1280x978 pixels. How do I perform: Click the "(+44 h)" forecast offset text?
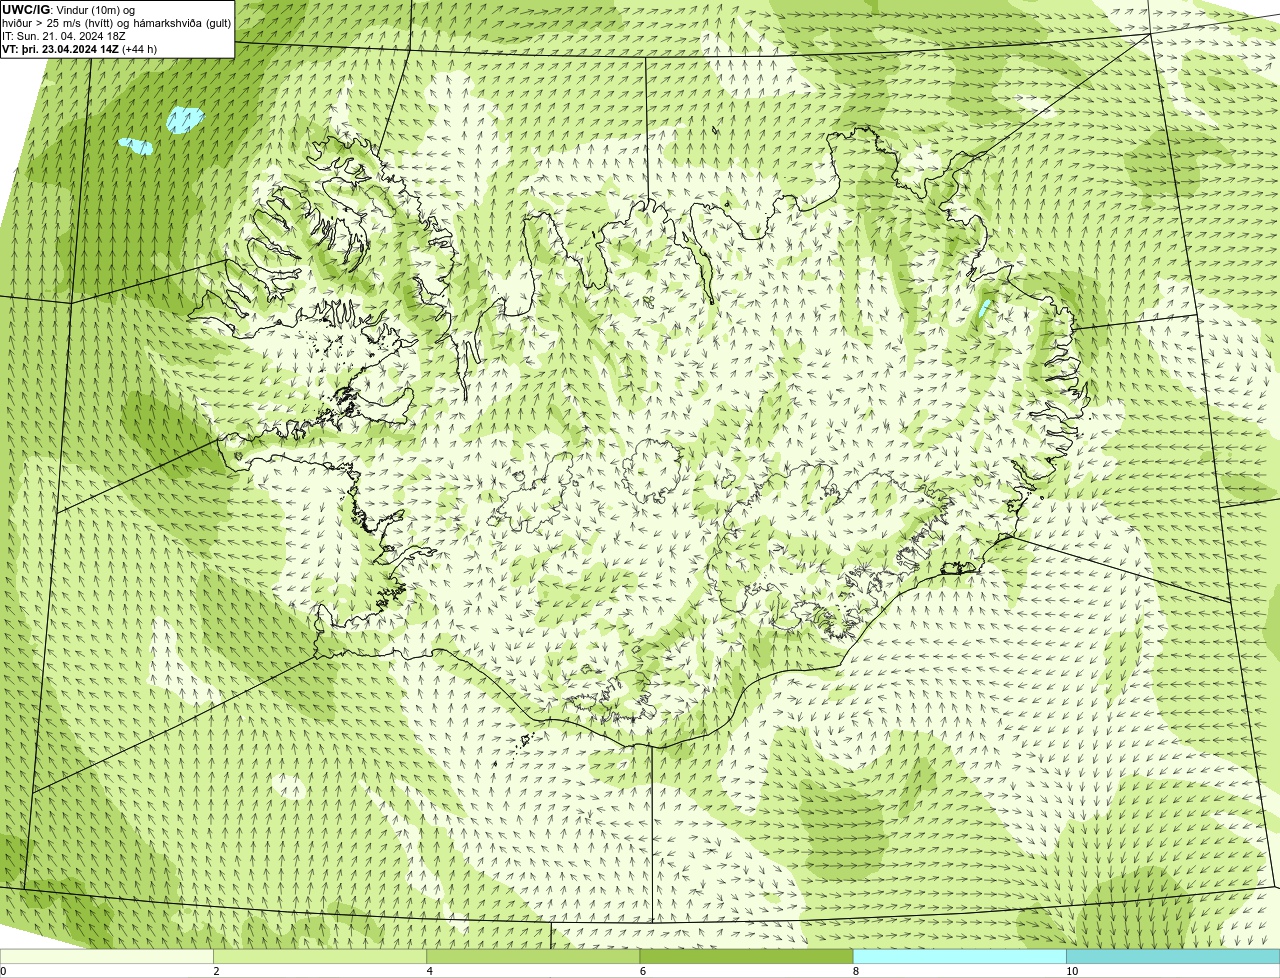(x=139, y=48)
